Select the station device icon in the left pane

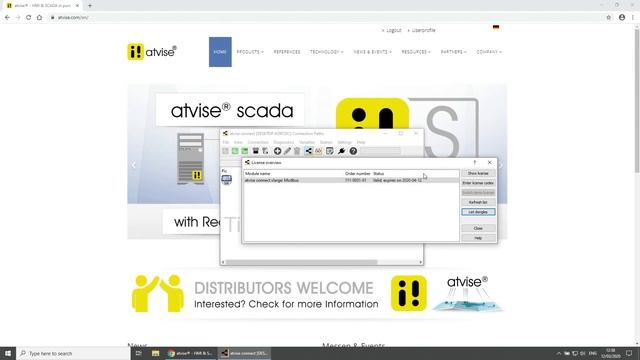click(x=227, y=180)
